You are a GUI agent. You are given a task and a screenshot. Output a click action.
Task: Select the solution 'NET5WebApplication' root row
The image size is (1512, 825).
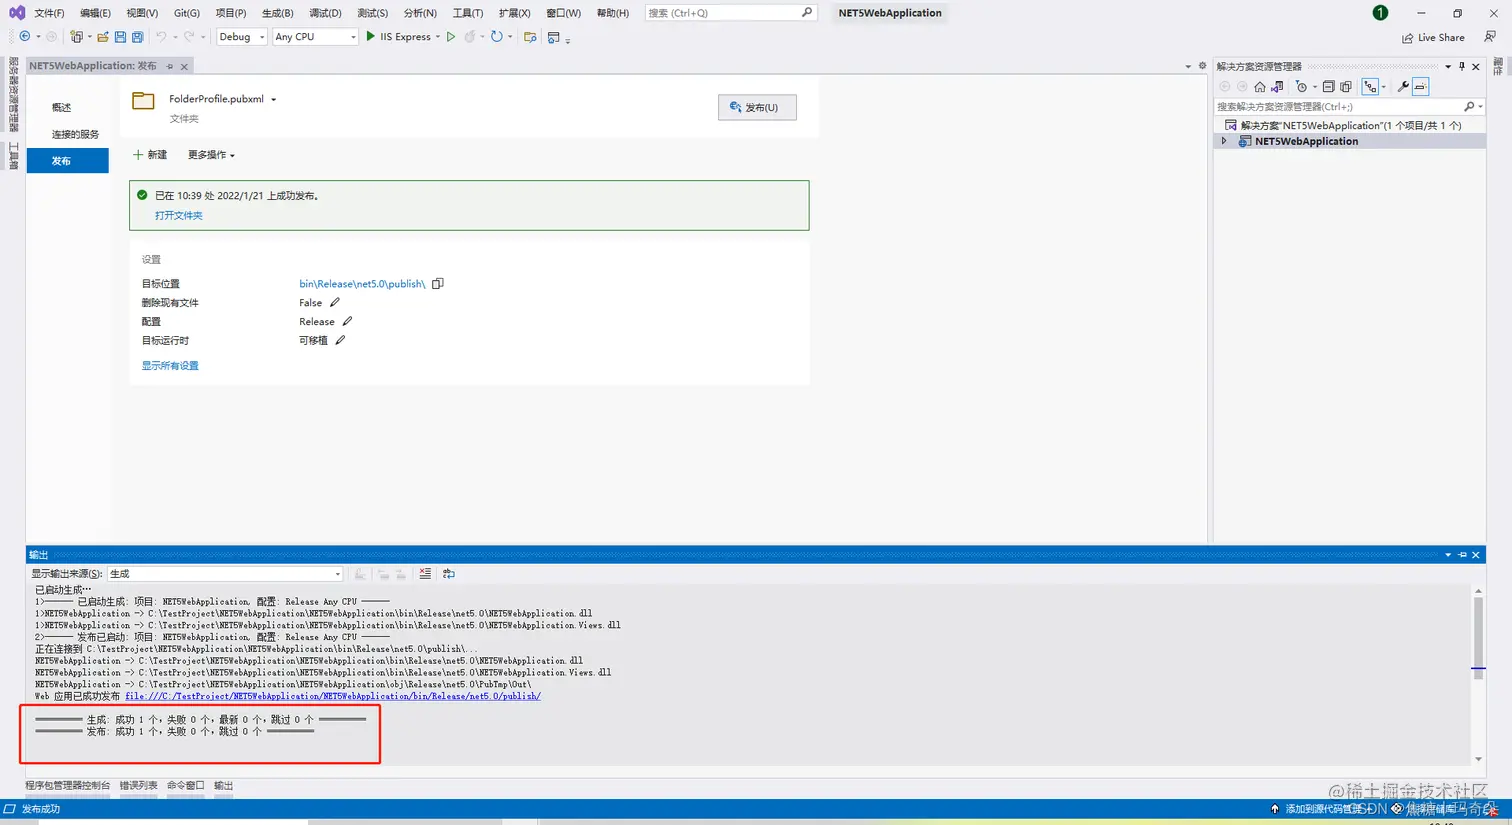pos(1350,125)
